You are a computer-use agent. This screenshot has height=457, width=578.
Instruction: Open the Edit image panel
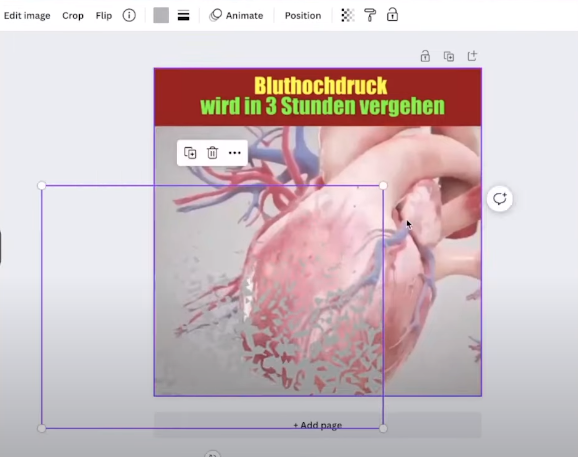[x=27, y=16]
